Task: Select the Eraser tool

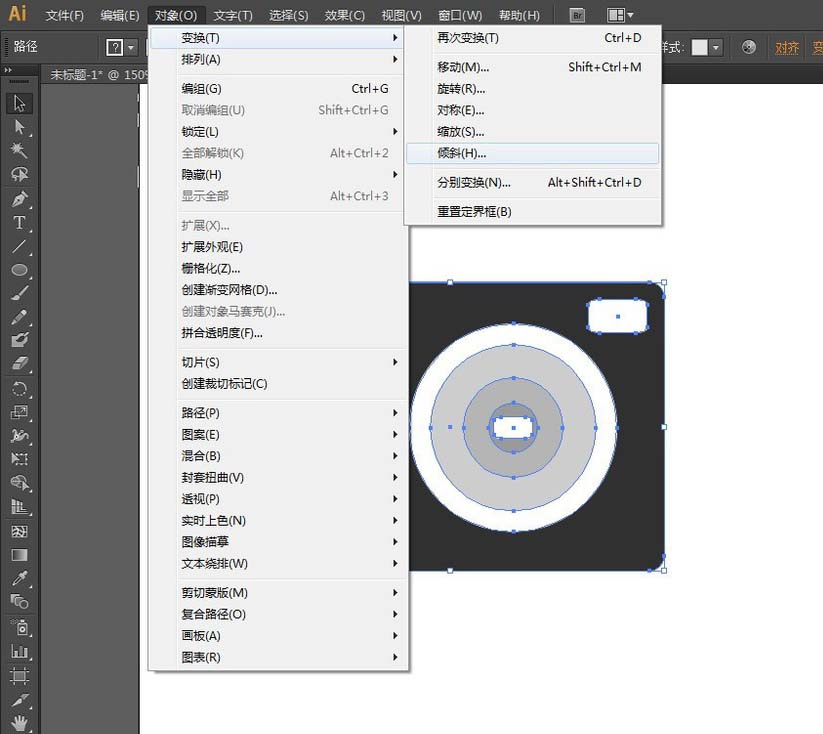Action: coord(19,363)
